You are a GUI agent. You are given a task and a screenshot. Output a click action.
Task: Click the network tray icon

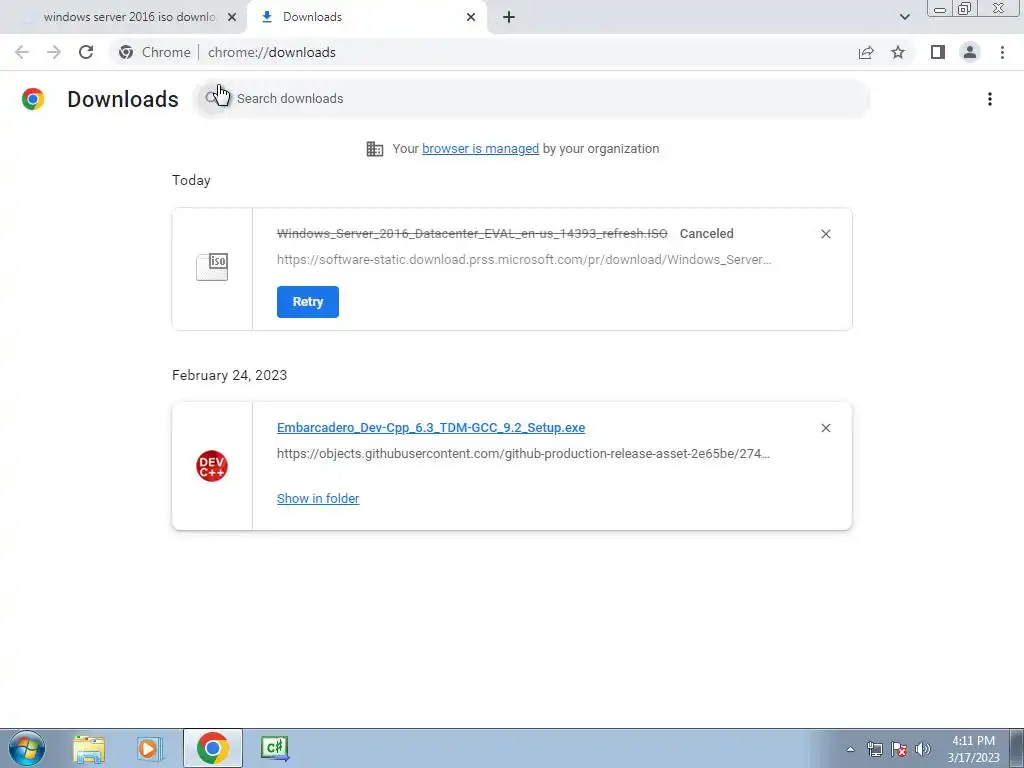[874, 750]
